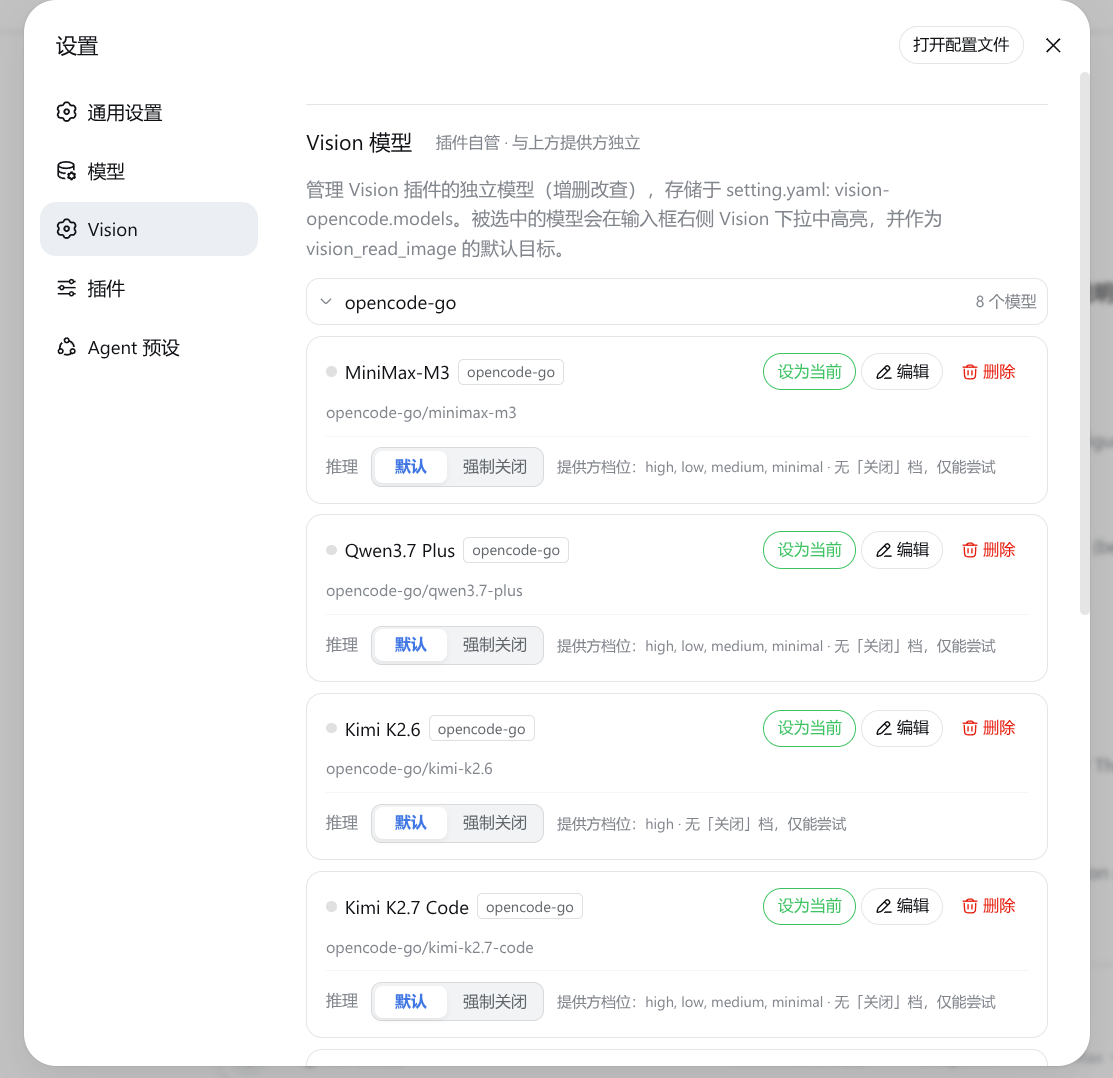Click the trash icon in the Qwen3.7 Plus card

(970, 550)
